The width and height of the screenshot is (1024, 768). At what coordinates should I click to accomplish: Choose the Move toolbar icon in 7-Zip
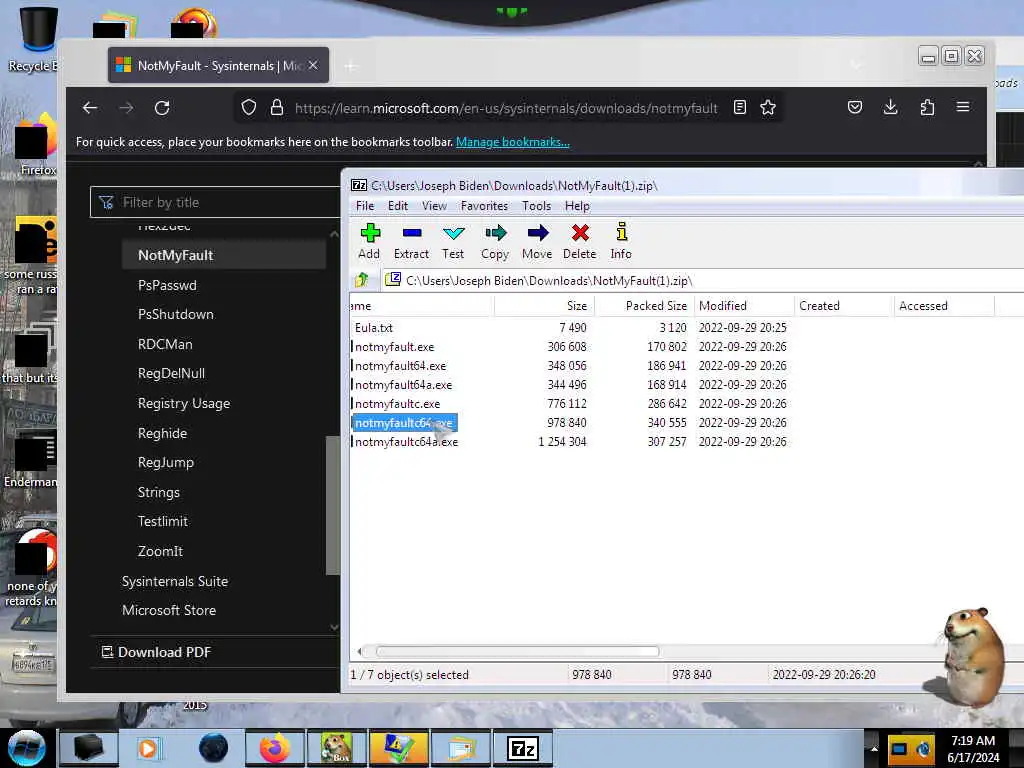537,242
